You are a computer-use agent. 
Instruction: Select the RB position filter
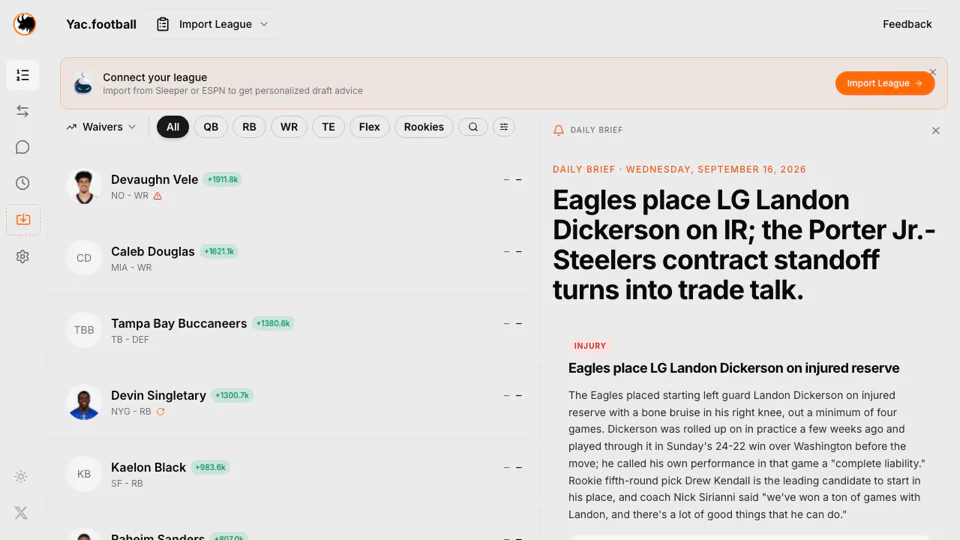(x=249, y=127)
